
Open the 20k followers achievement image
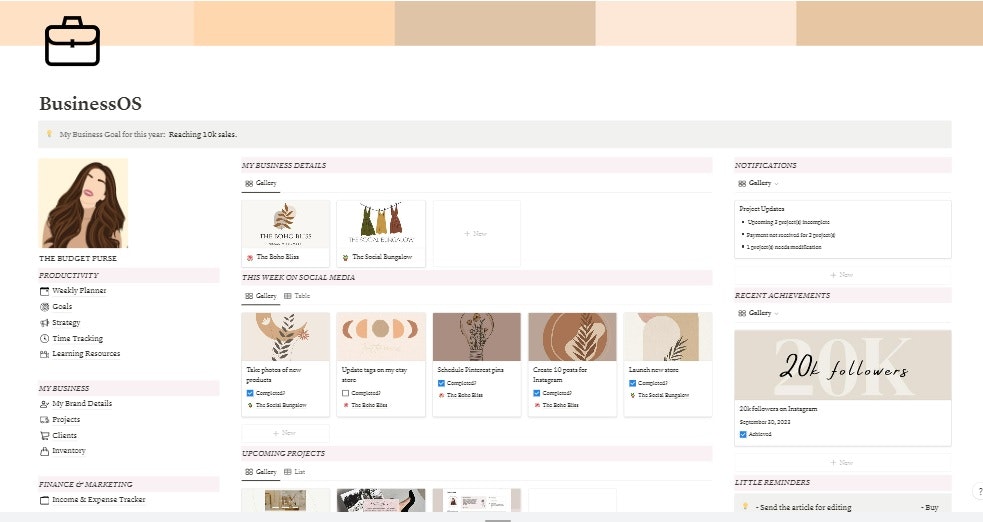click(843, 365)
